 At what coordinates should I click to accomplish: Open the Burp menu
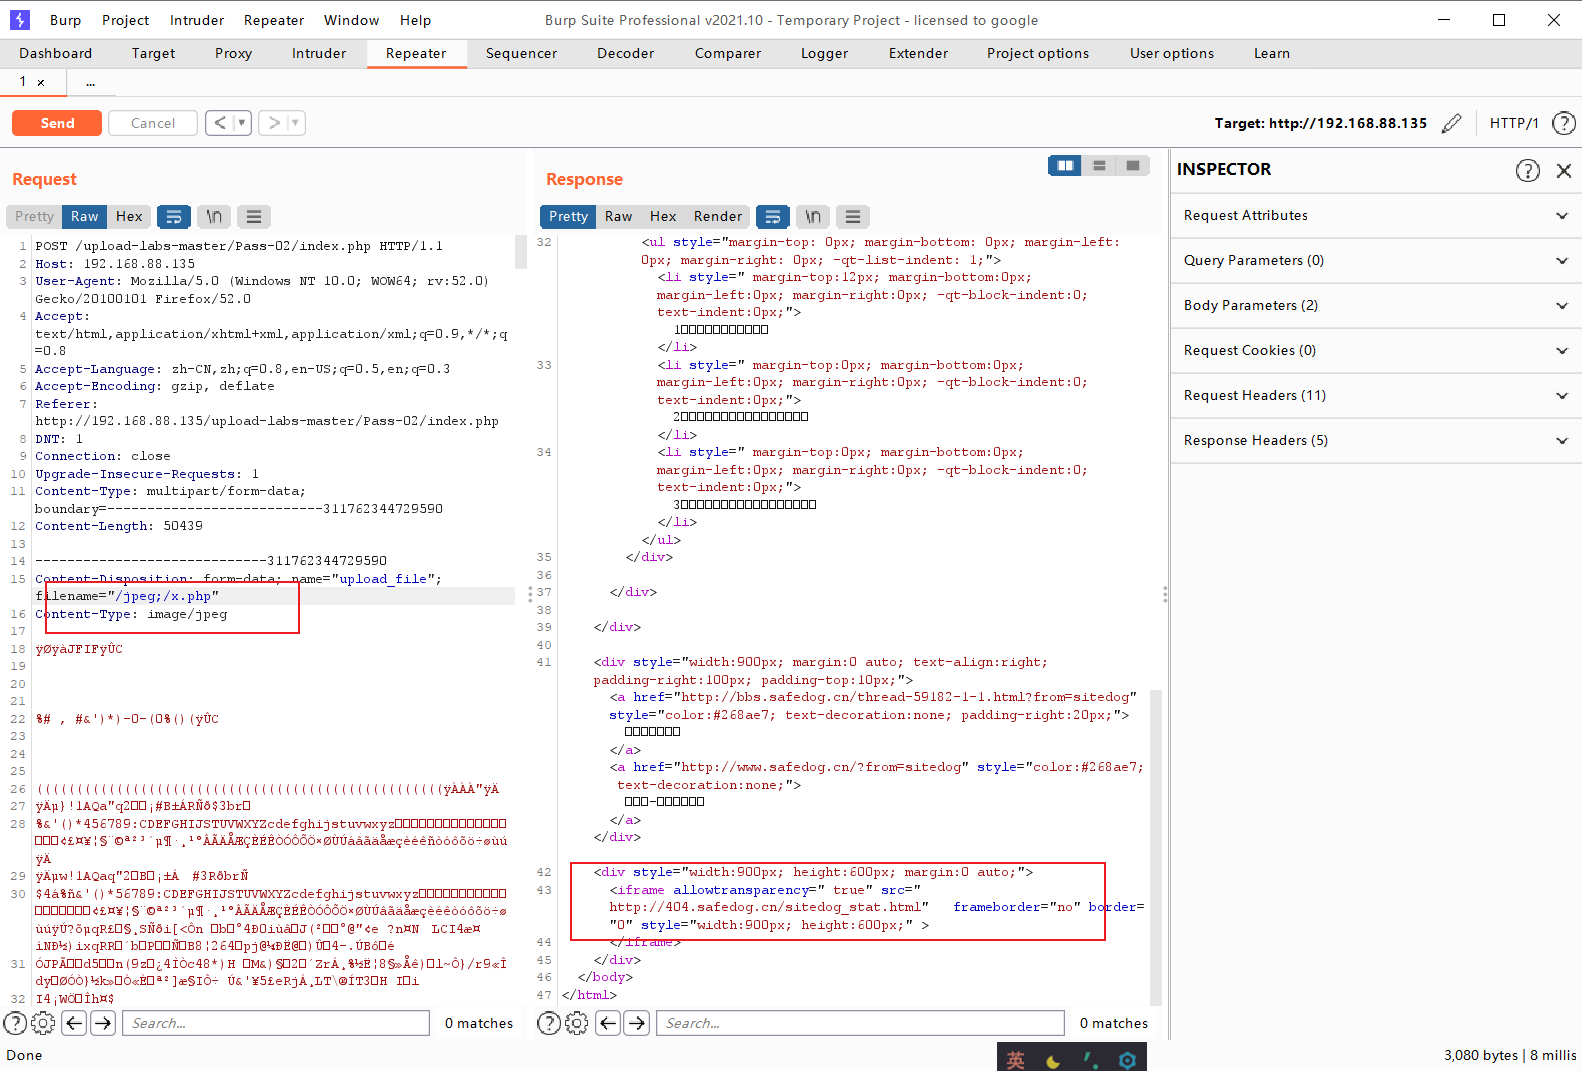pos(65,20)
